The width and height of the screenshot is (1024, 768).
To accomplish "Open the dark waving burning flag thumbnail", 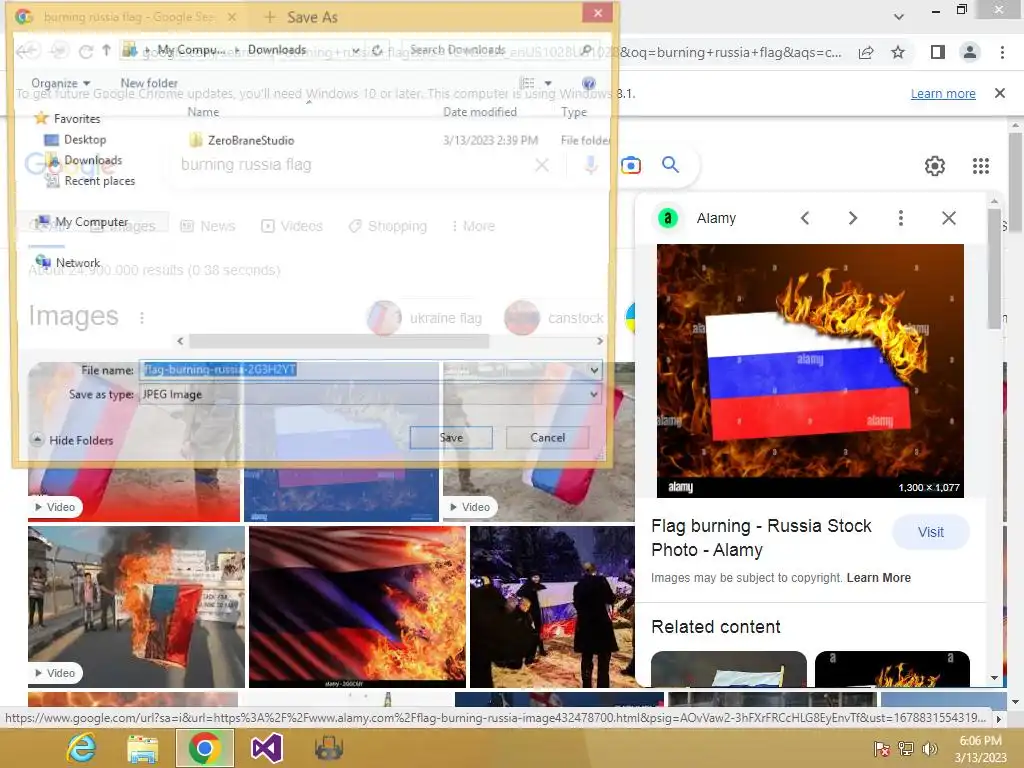I will [x=357, y=607].
